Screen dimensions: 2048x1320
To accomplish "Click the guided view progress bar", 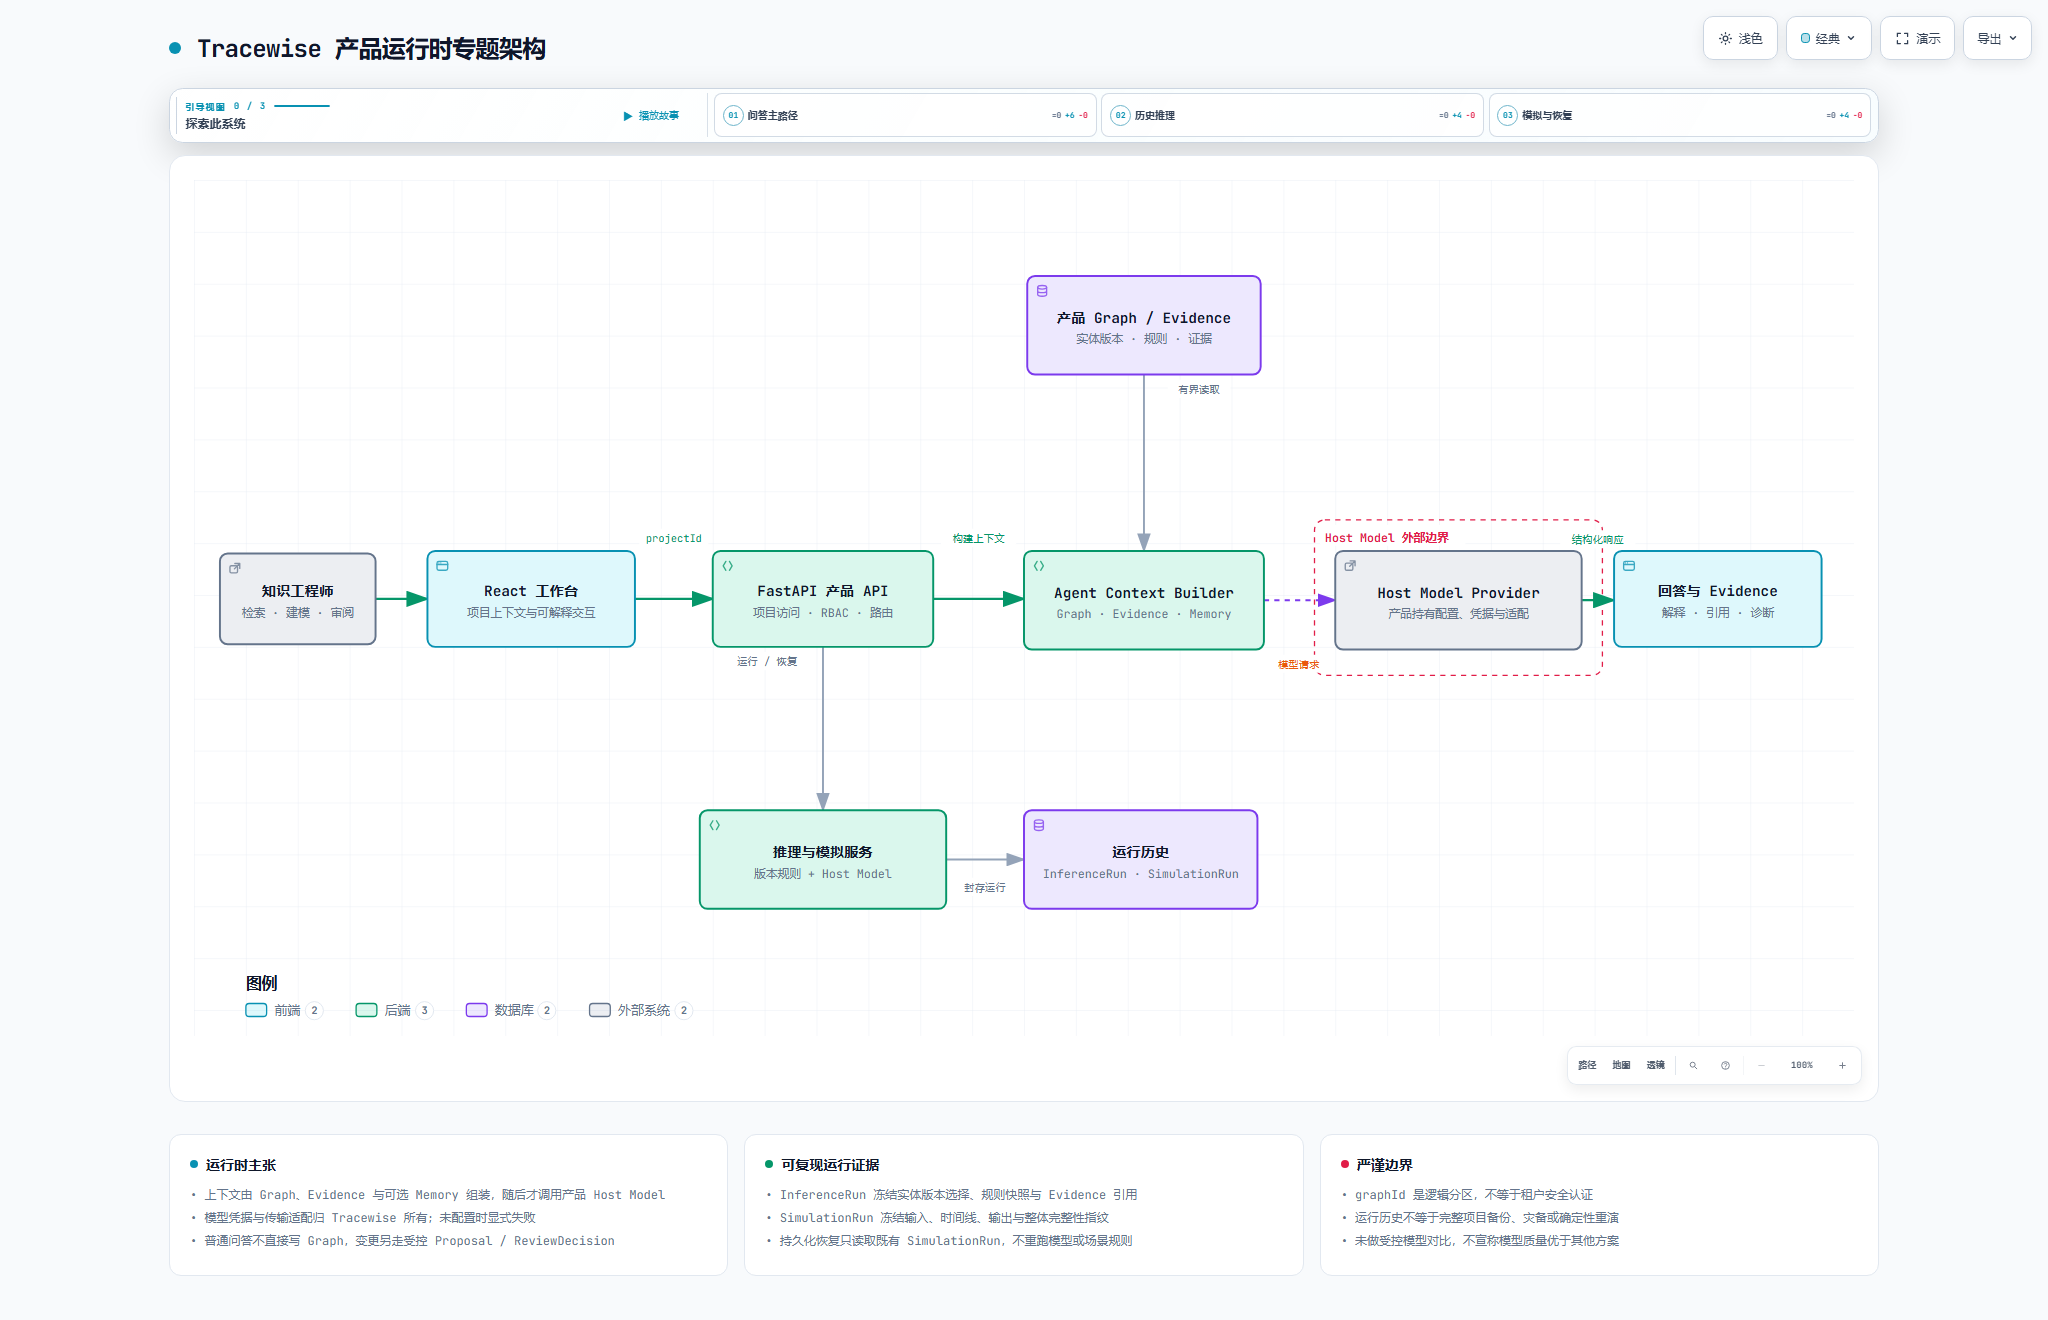I will (x=302, y=105).
